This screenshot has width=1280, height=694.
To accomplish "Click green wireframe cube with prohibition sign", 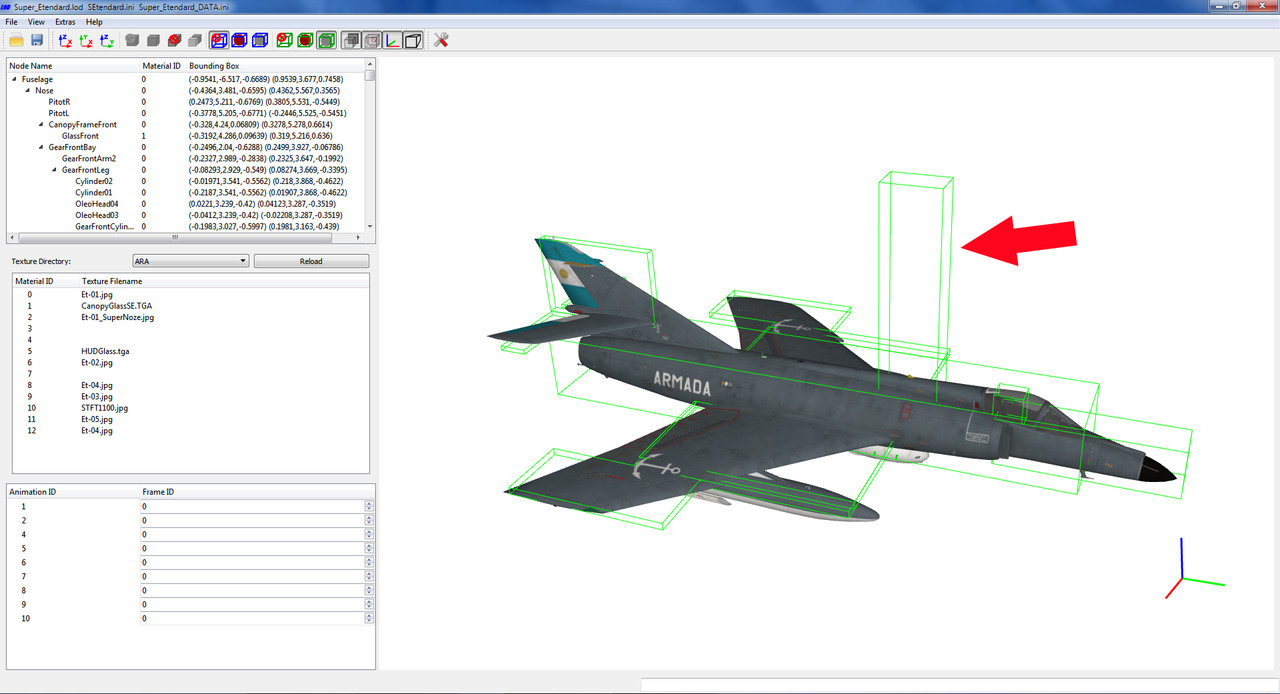I will point(285,41).
